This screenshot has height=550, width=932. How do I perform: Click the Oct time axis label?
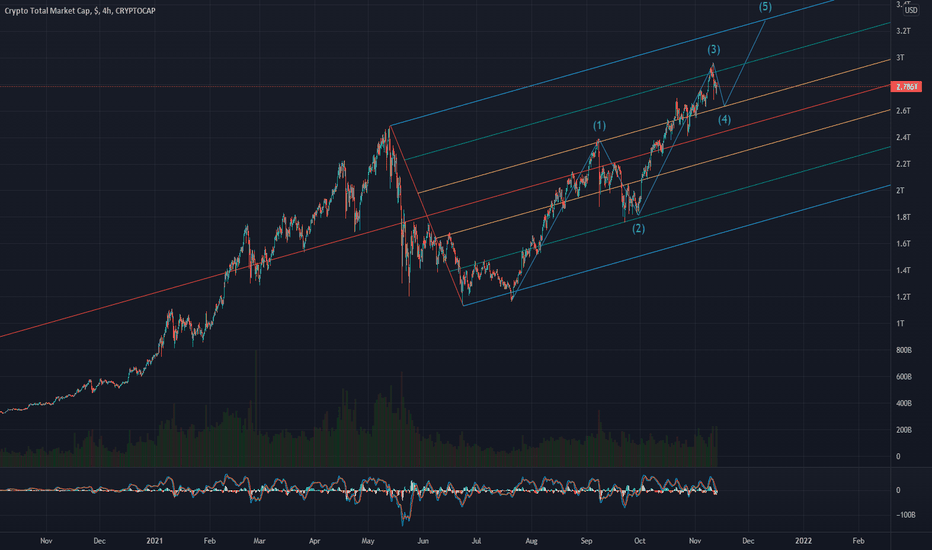640,541
